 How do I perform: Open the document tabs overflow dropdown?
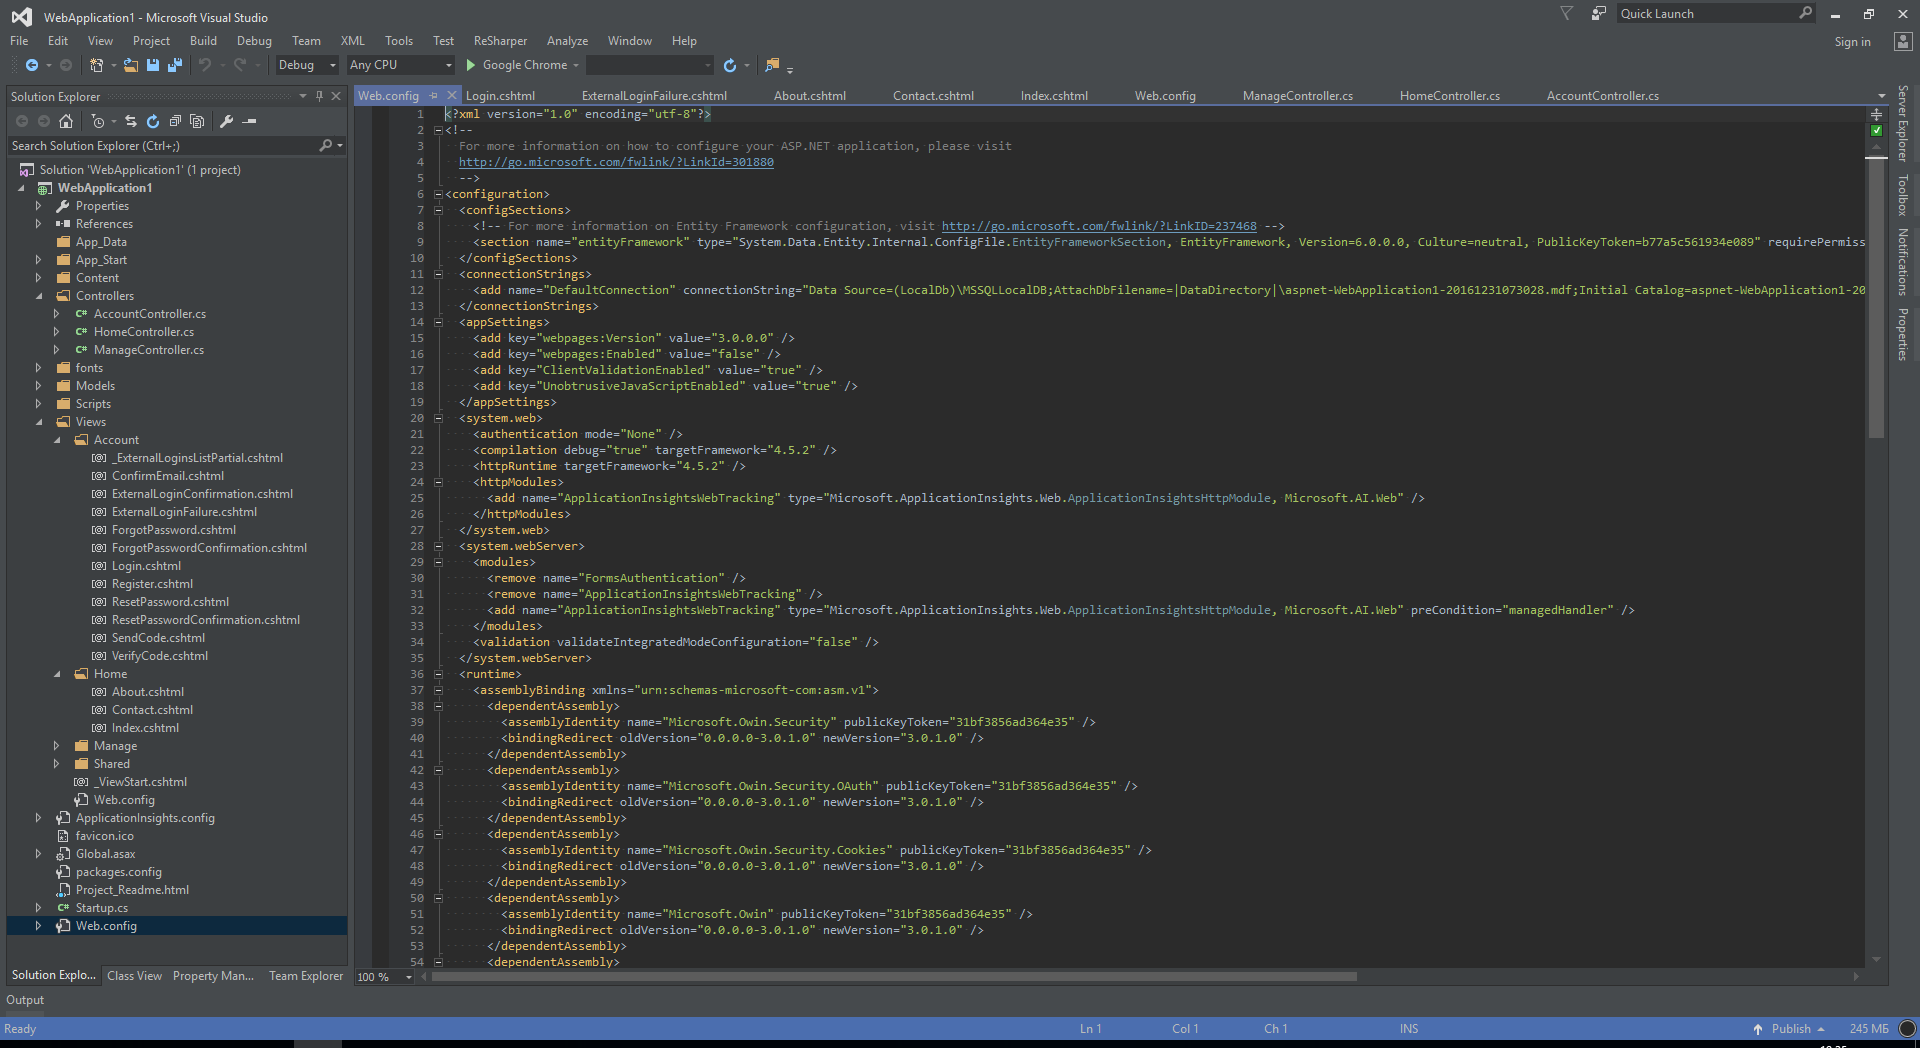(x=1881, y=96)
